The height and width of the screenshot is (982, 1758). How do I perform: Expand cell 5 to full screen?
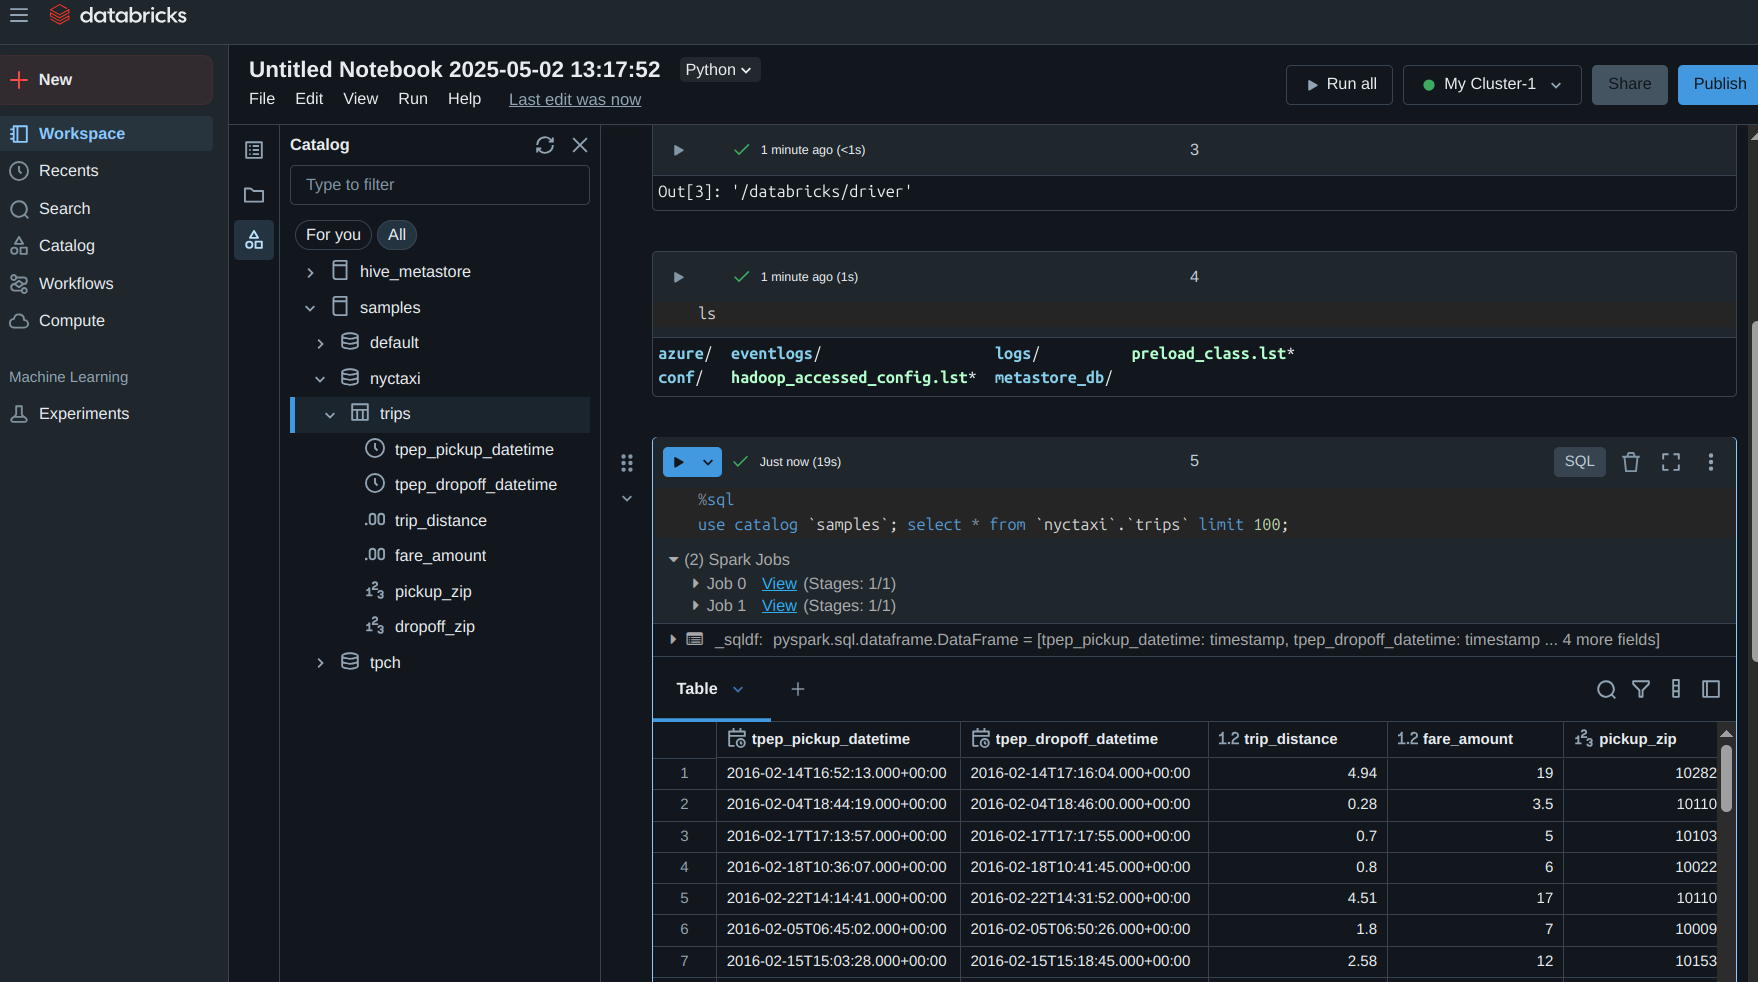click(1671, 462)
